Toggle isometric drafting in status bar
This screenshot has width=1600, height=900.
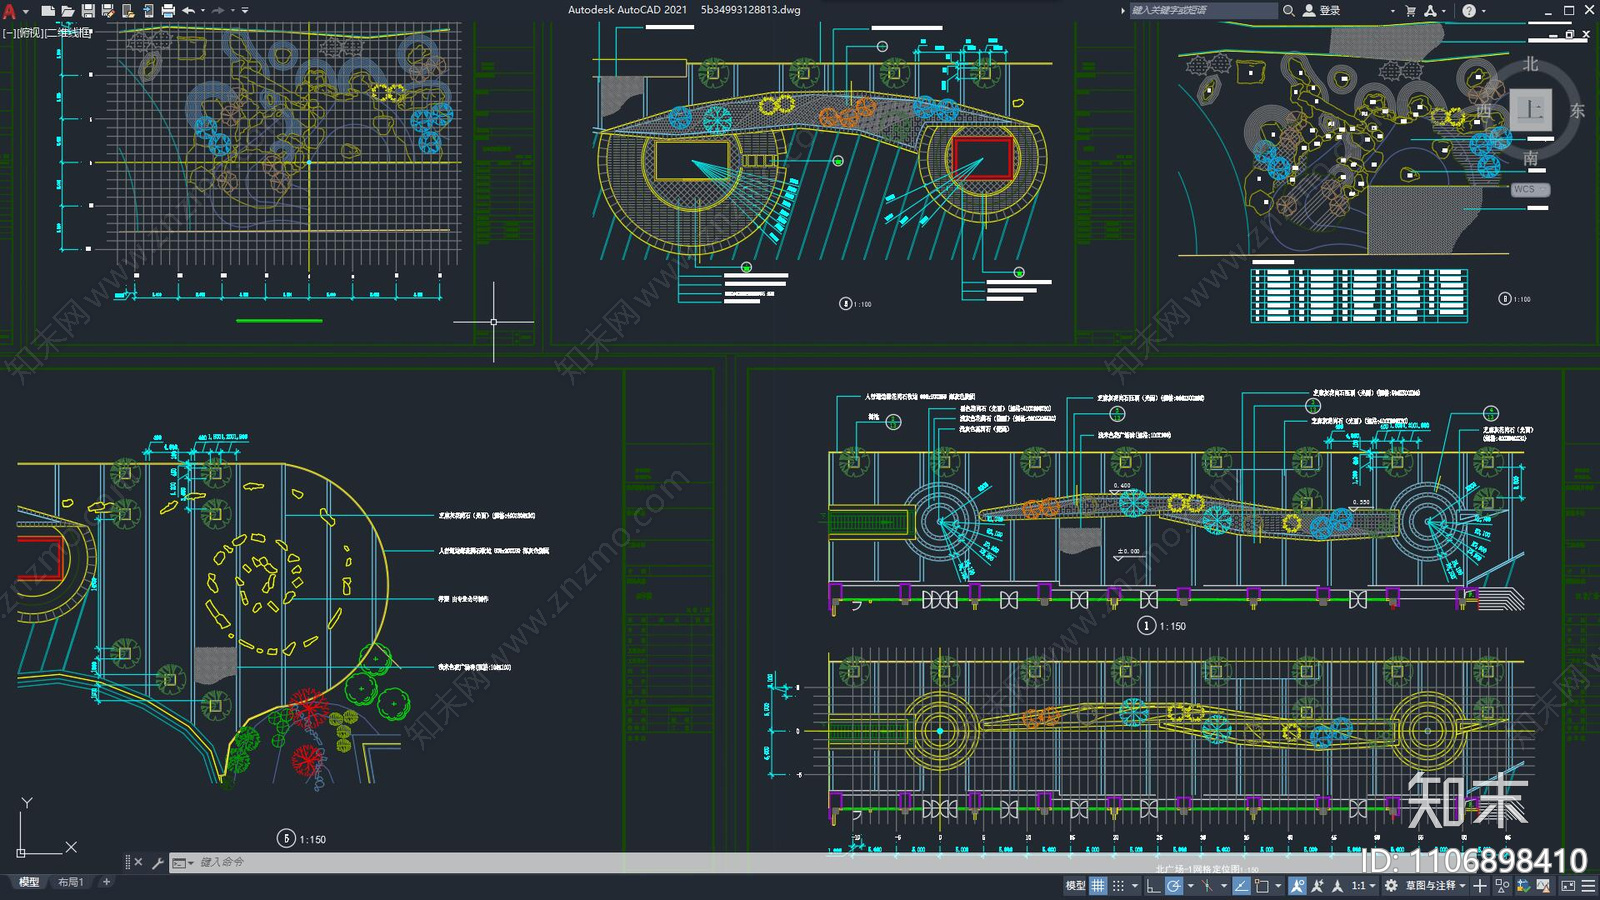pos(1207,885)
